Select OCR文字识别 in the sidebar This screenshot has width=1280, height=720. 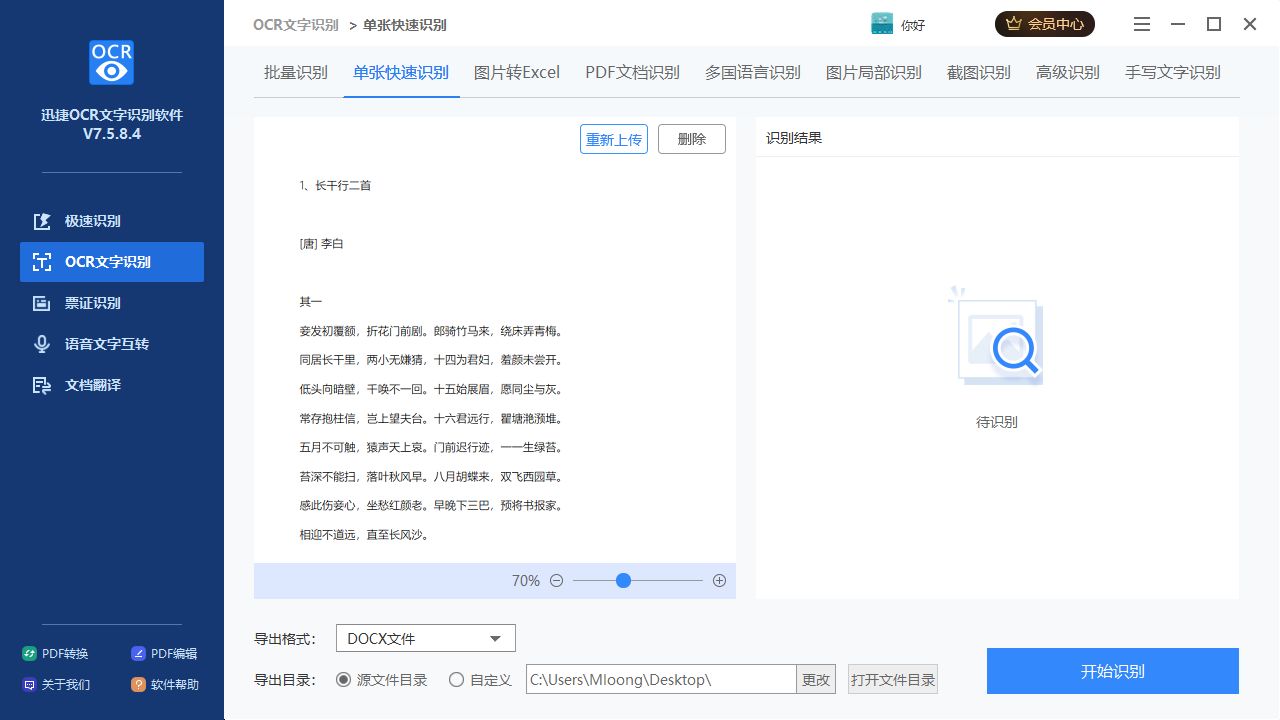(x=112, y=262)
